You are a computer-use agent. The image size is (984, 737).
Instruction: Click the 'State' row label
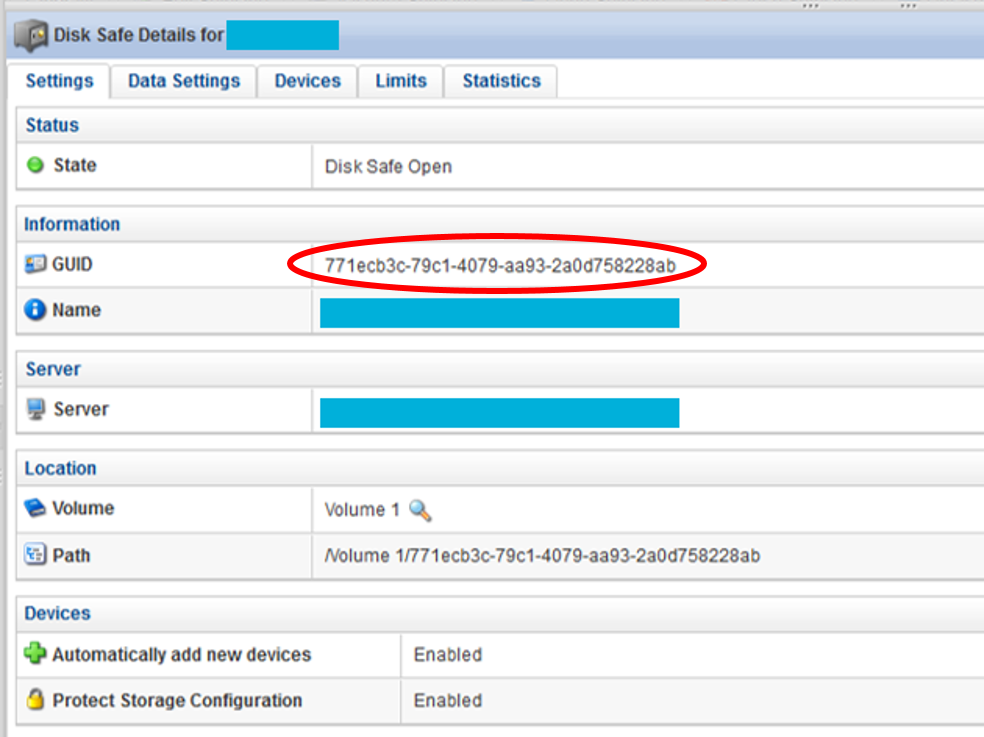(x=75, y=165)
